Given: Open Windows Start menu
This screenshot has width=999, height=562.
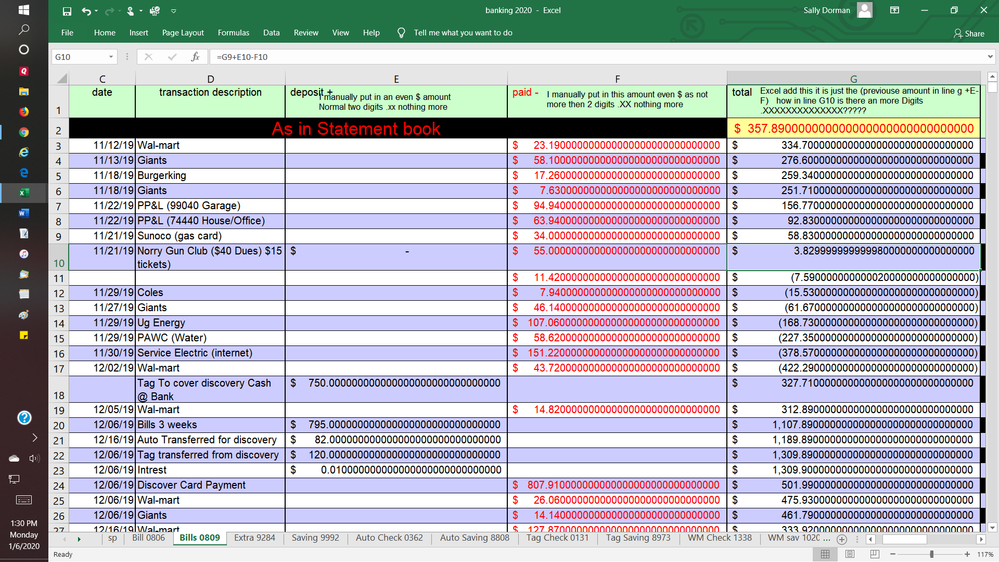Looking at the screenshot, I should coord(24,10).
